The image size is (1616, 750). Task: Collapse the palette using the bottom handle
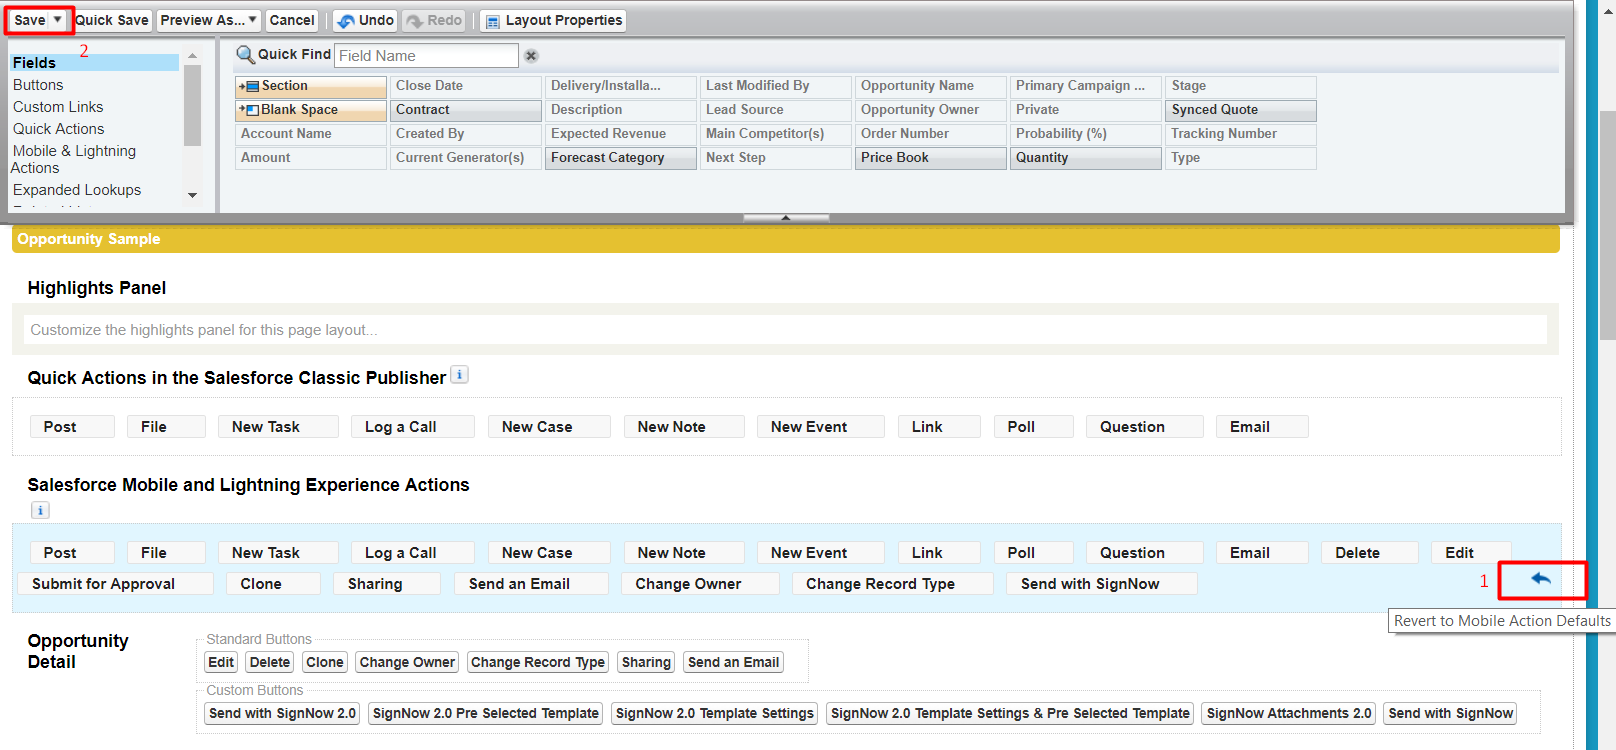[x=786, y=217]
